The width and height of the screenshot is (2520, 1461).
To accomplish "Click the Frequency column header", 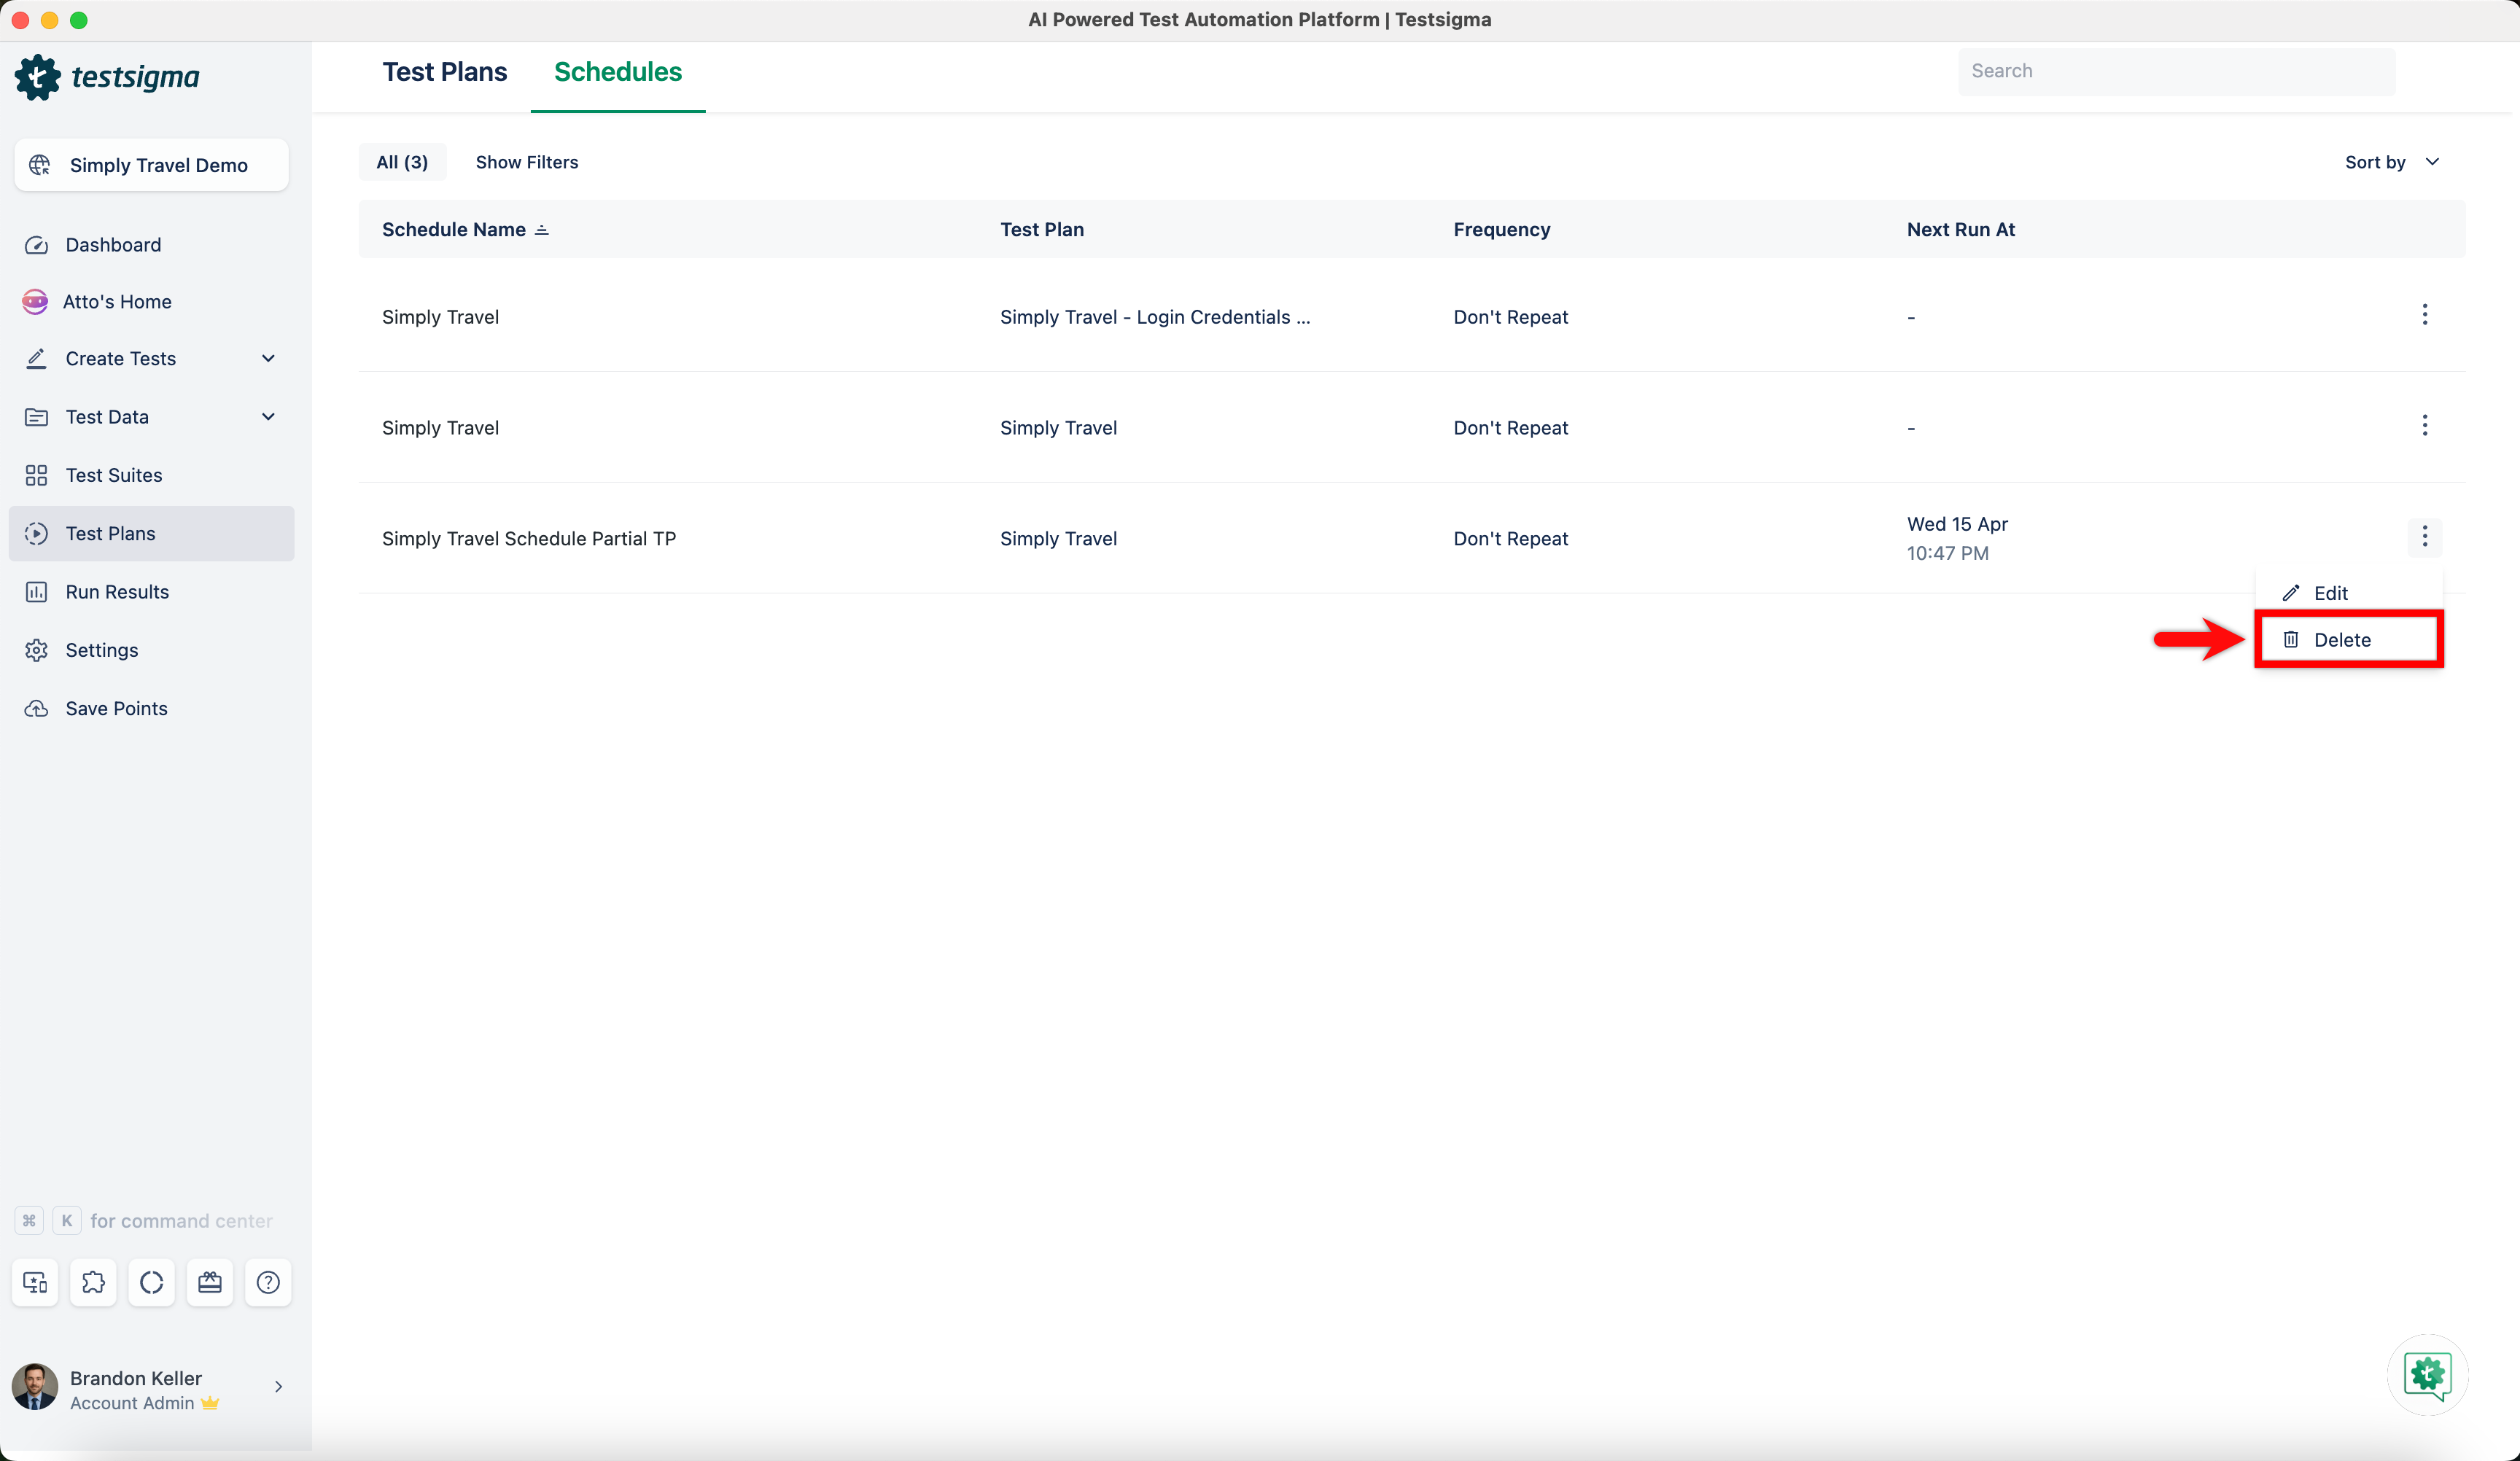I will click(1502, 230).
